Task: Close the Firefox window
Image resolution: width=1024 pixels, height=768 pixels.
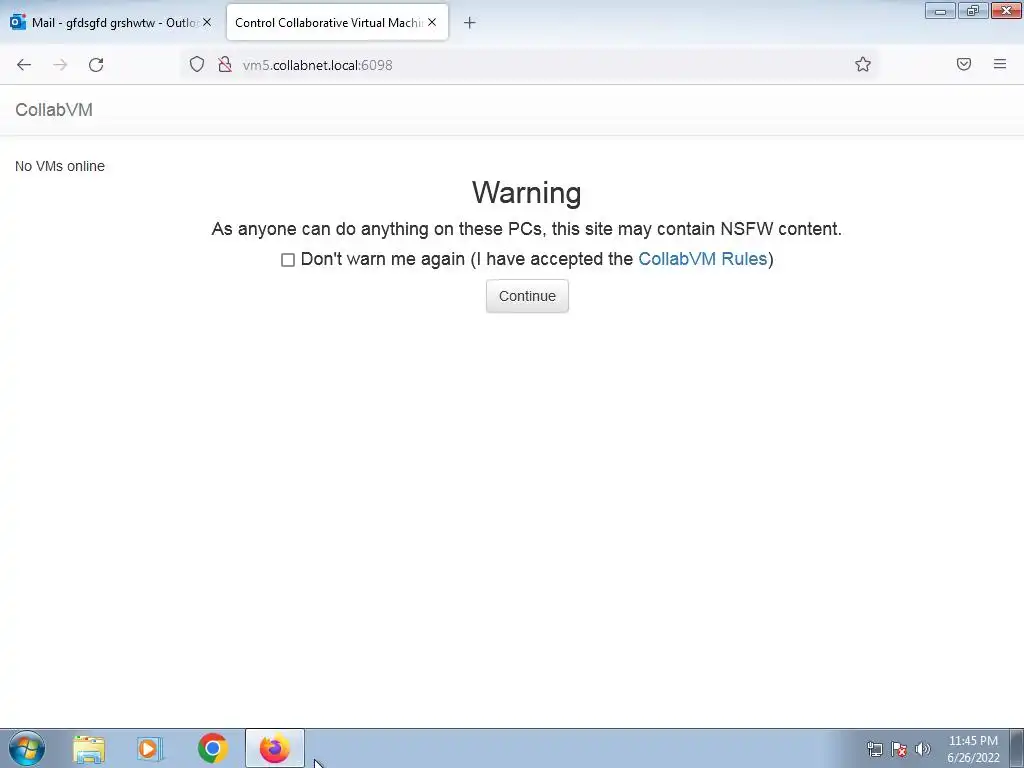Action: [x=1006, y=11]
